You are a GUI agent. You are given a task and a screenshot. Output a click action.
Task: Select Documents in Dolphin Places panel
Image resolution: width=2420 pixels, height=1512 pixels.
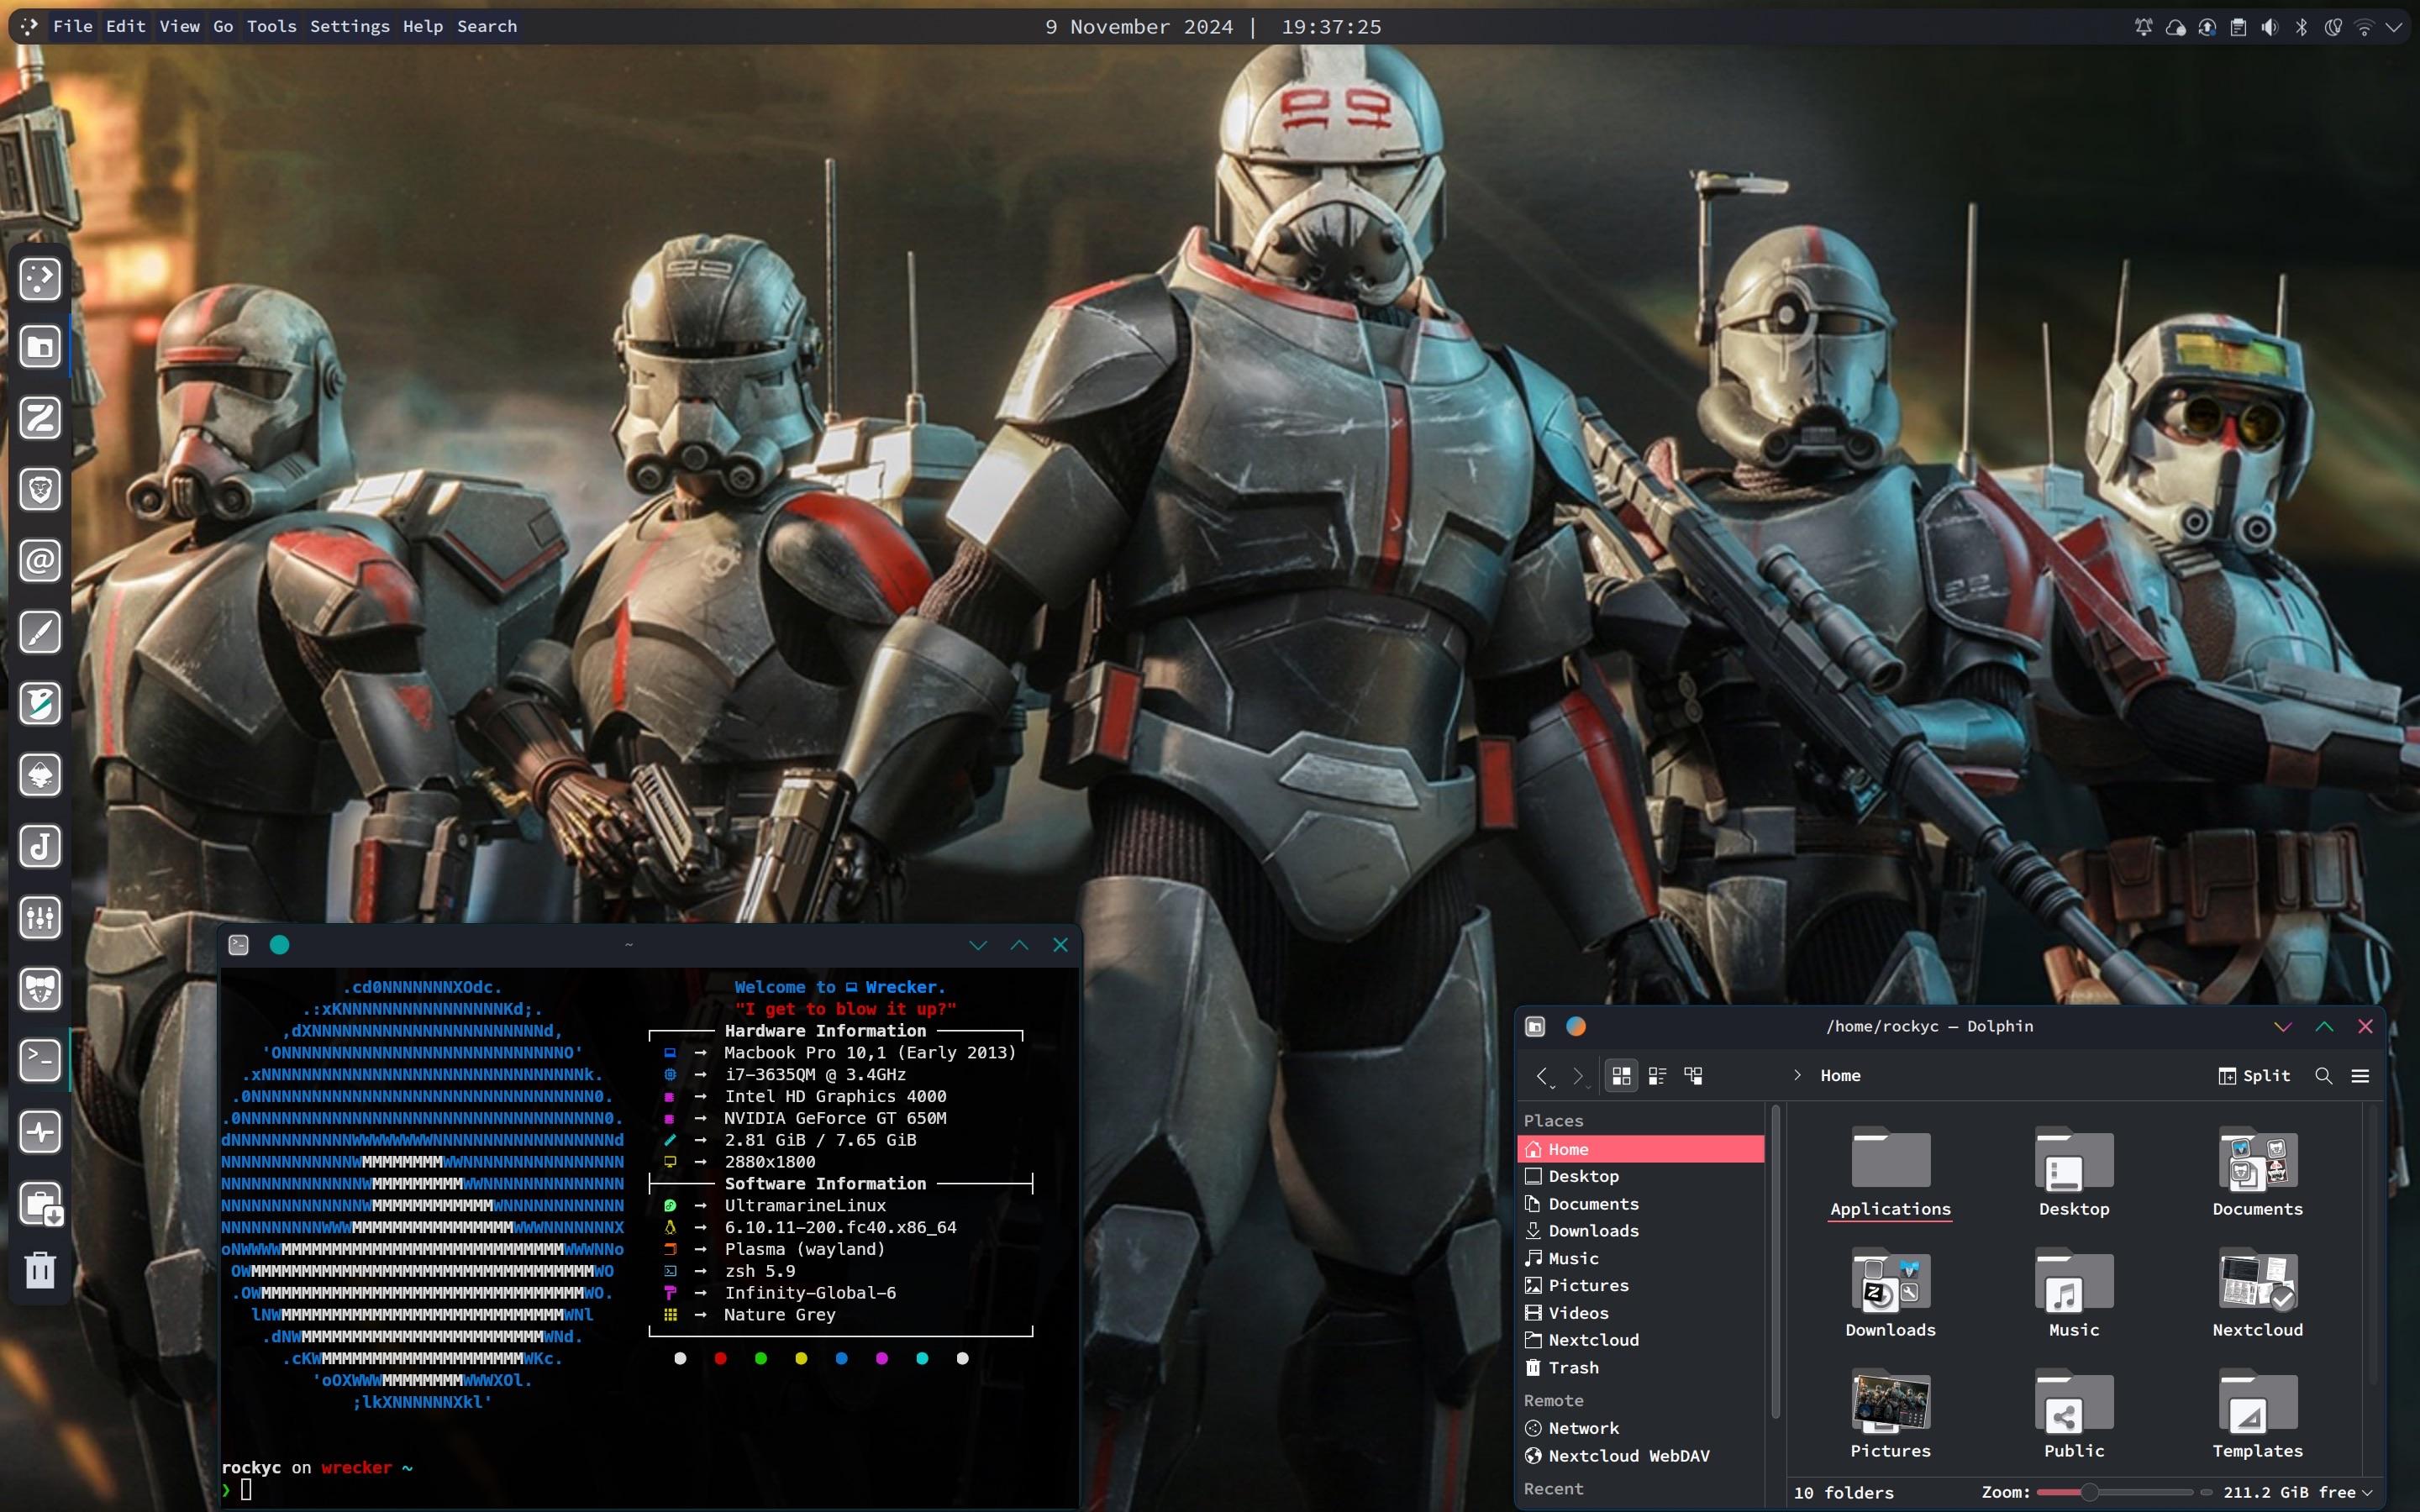(x=1640, y=1204)
